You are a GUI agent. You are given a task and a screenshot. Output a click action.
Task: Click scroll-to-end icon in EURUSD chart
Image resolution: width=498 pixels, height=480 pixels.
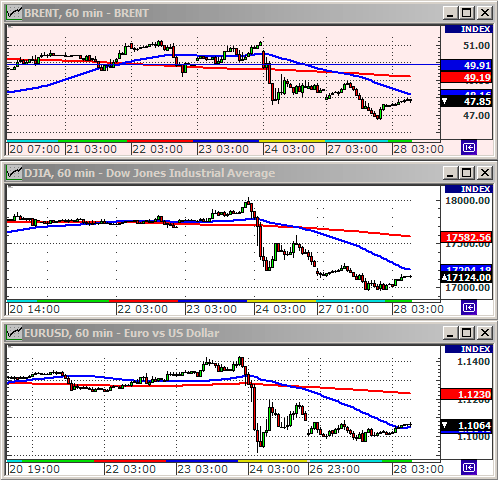(x=469, y=468)
